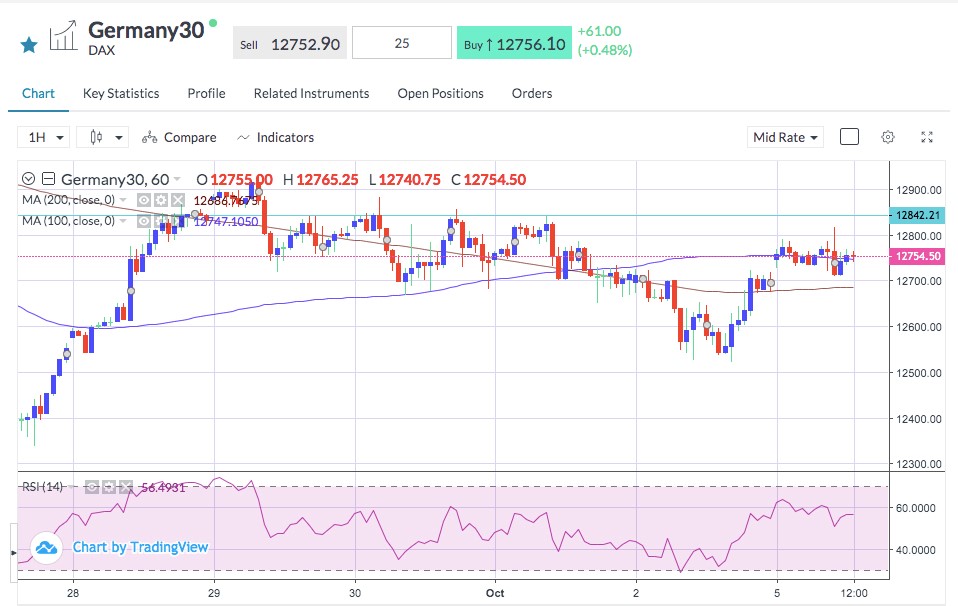Click the Compare button
This screenshot has height=606, width=958.
click(x=179, y=137)
